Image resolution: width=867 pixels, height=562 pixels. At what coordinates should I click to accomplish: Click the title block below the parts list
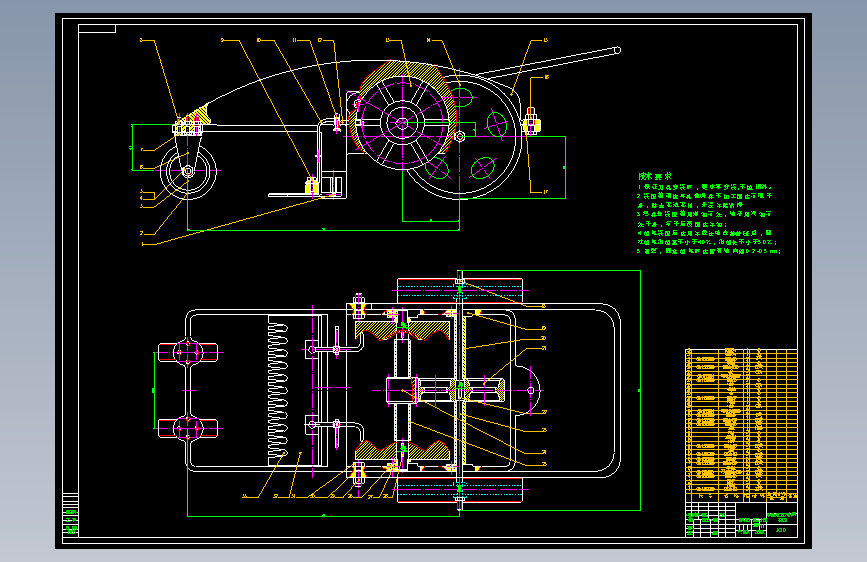pyautogui.click(x=741, y=519)
